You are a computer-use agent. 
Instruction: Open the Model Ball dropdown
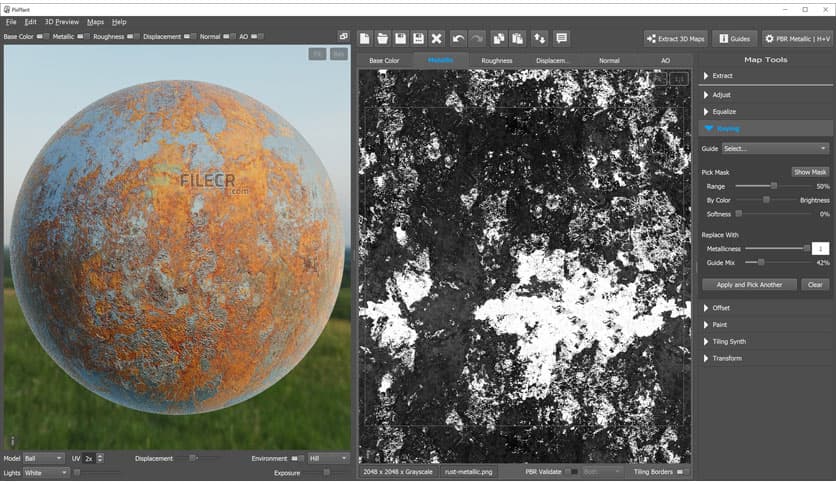tap(45, 458)
